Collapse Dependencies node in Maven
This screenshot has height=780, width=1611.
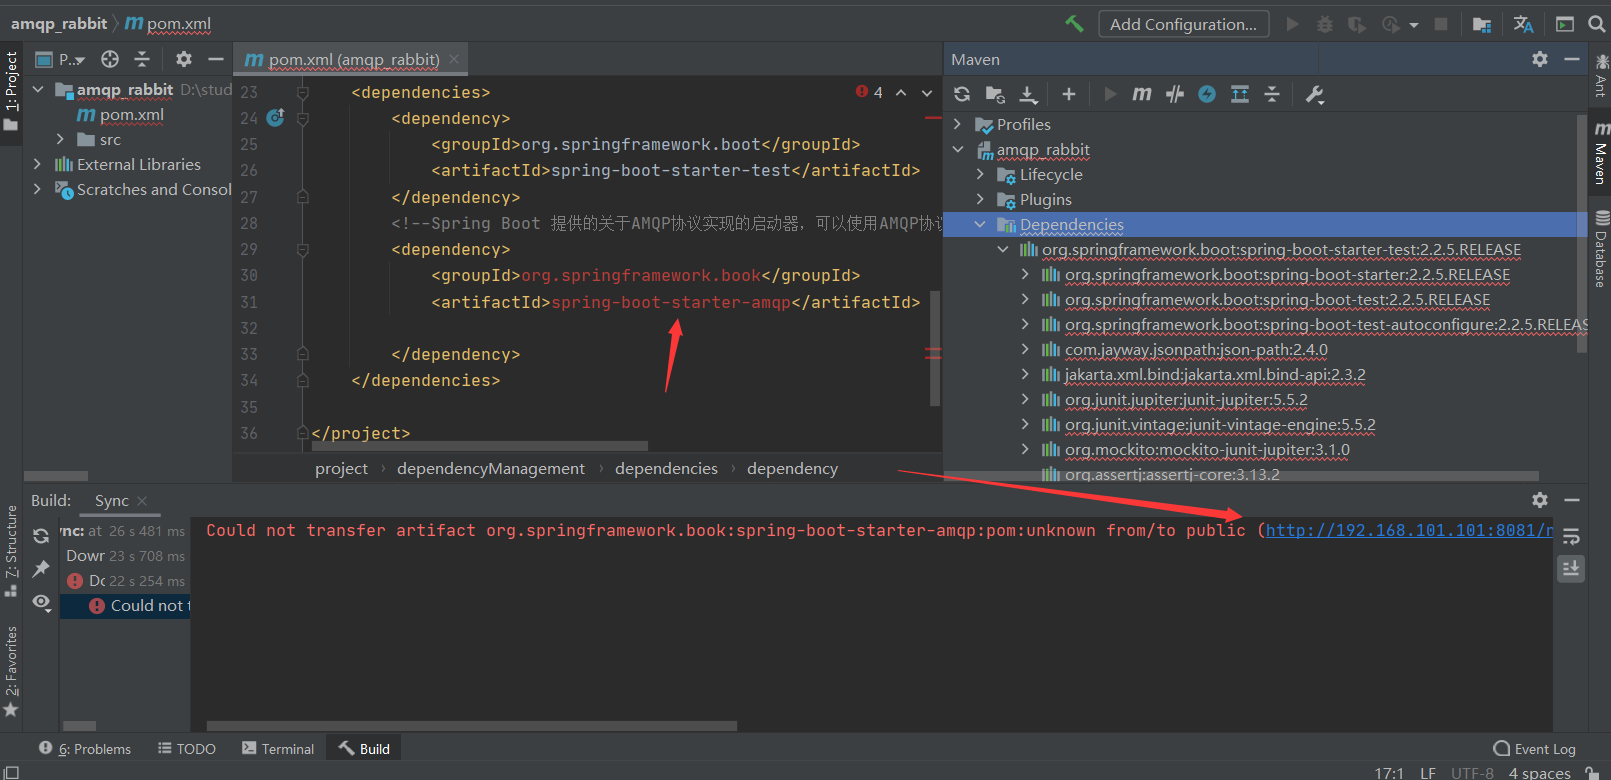click(980, 224)
